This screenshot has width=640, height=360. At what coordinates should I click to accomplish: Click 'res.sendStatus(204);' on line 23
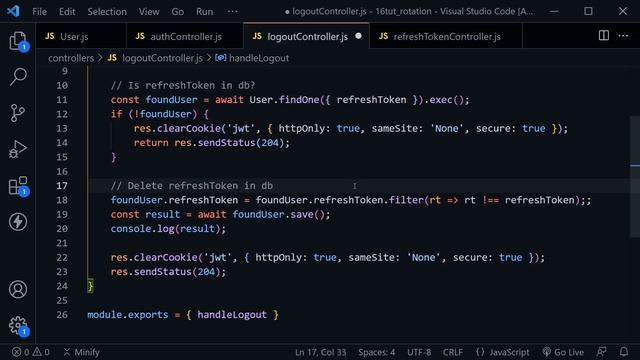(168, 272)
